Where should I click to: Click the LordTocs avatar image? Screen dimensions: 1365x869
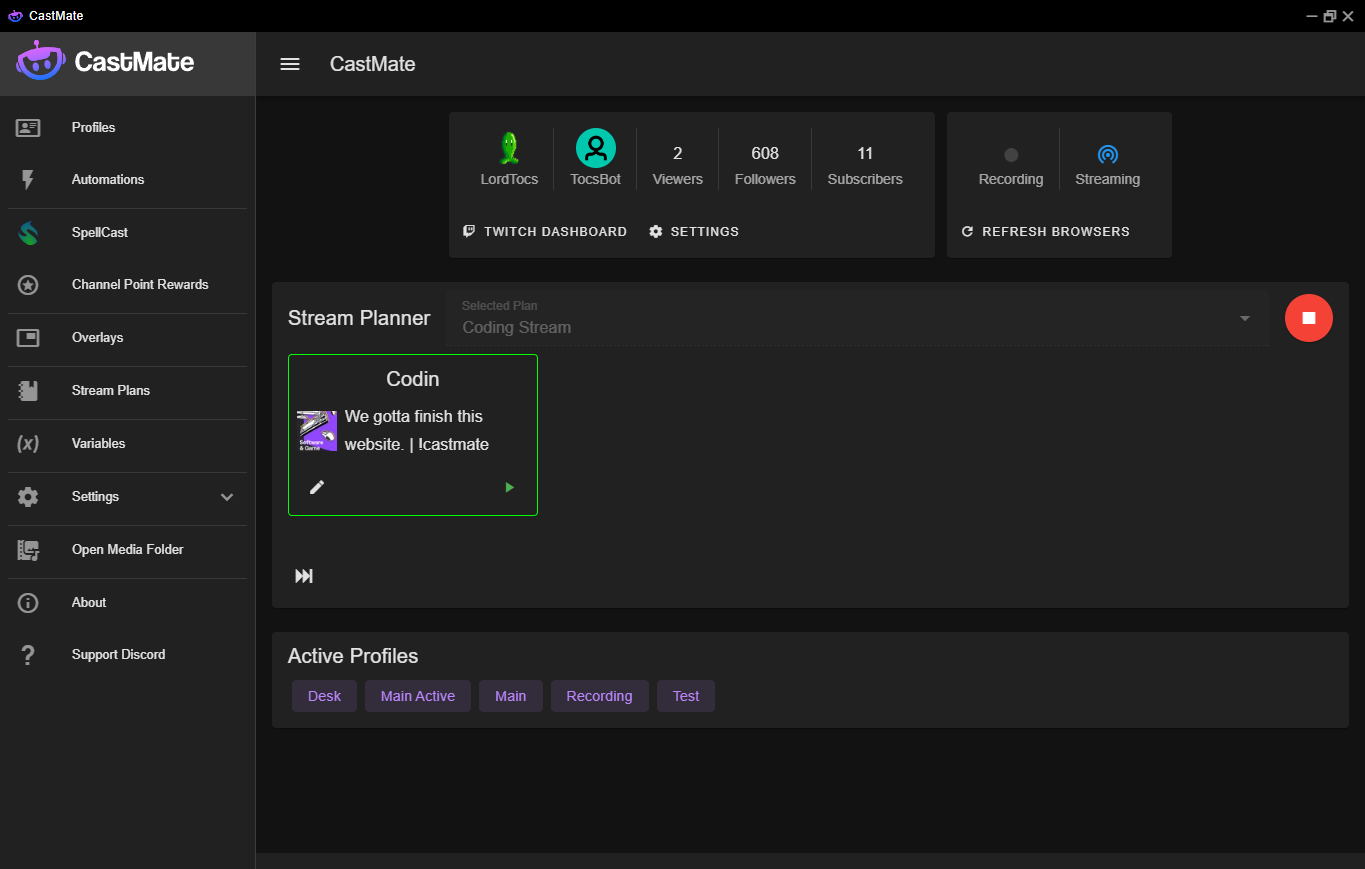click(510, 148)
